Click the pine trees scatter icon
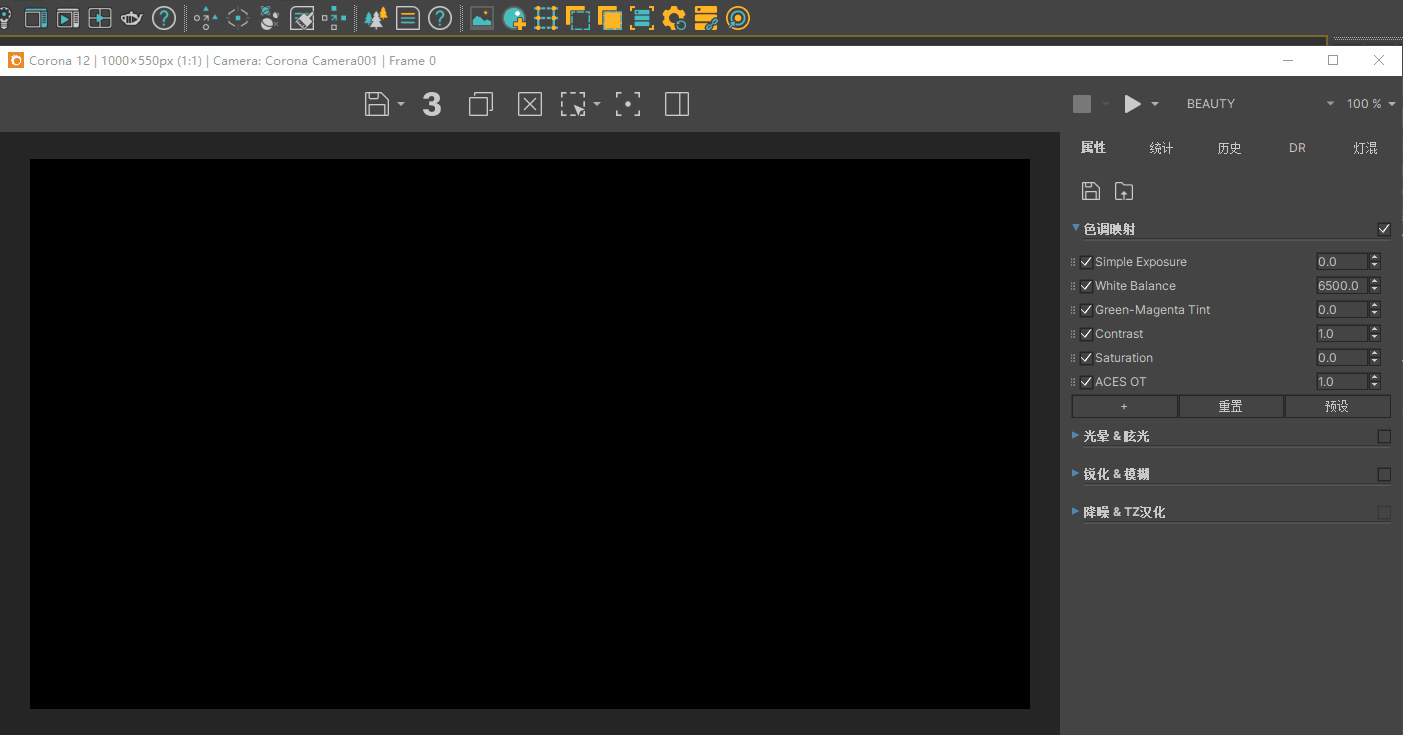 (x=376, y=18)
